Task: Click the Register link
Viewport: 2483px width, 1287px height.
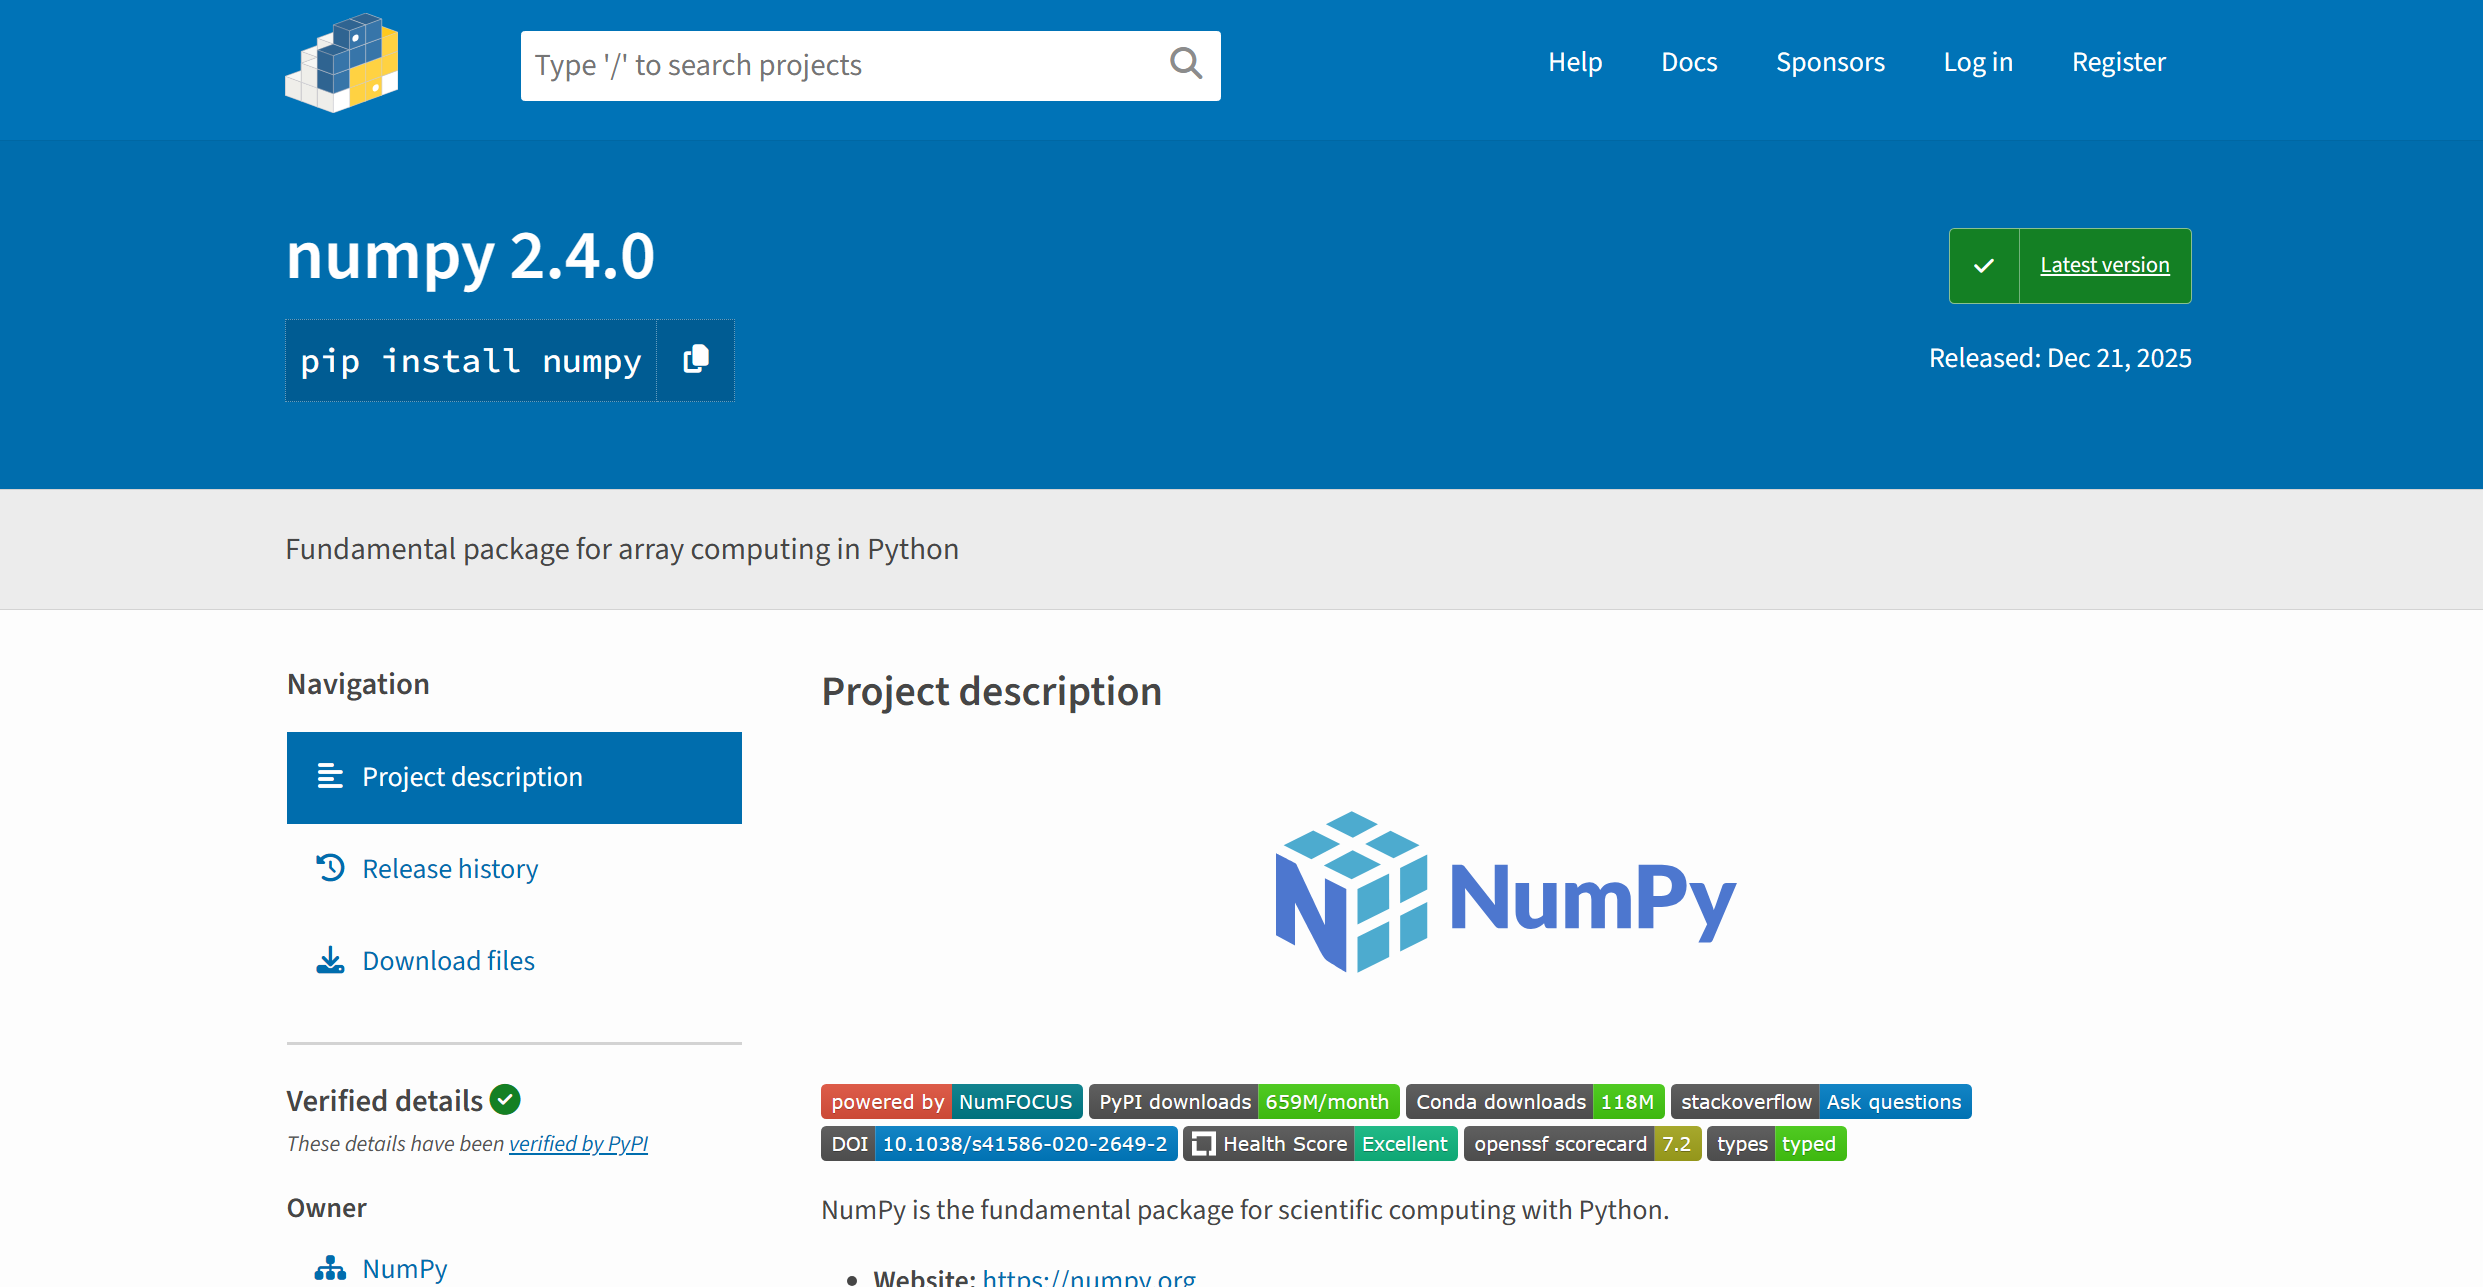Action: point(2118,62)
